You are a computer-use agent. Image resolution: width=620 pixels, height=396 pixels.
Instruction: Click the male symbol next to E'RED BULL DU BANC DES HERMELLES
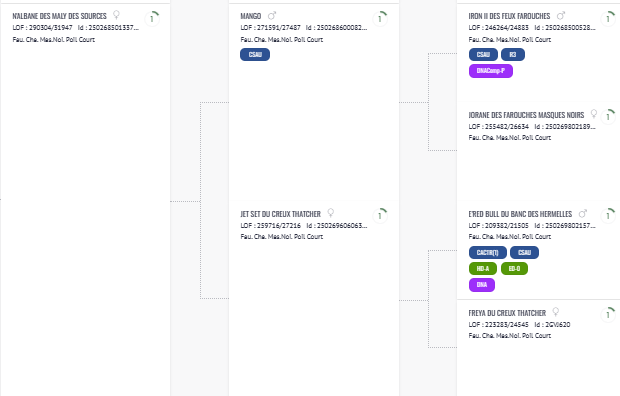click(x=583, y=214)
